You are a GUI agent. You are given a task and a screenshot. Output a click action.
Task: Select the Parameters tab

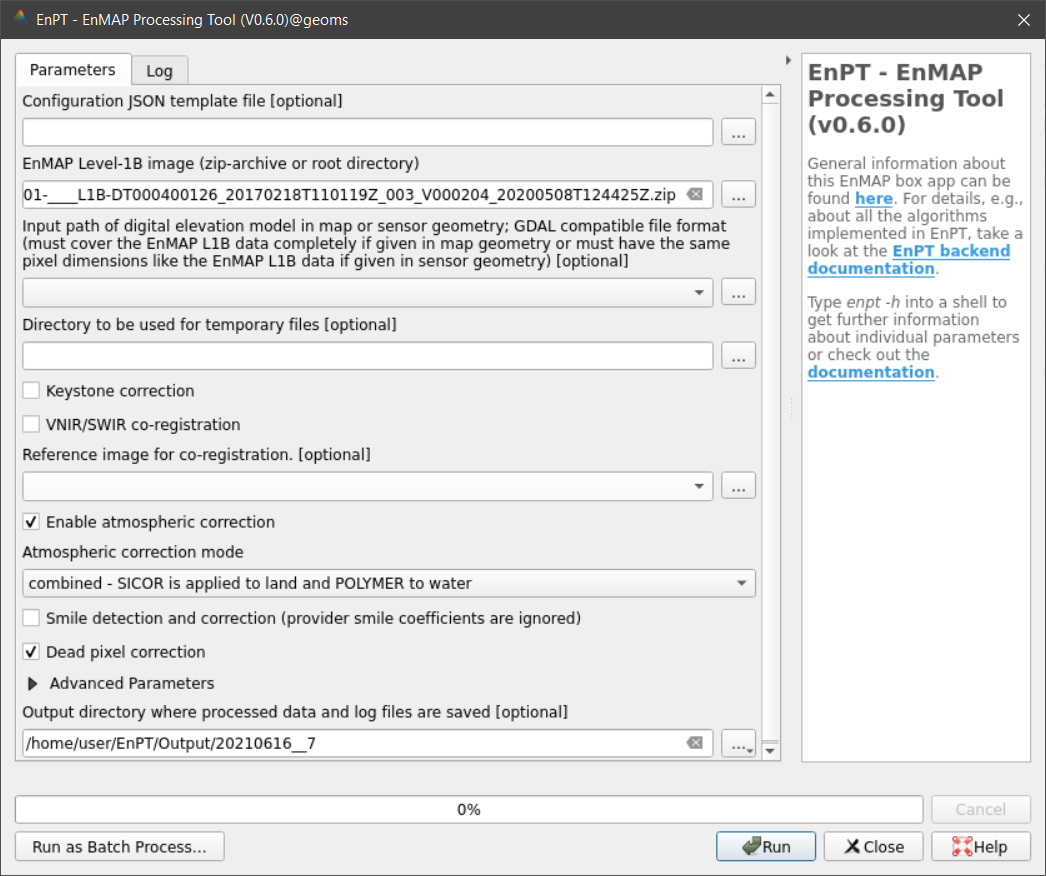[72, 70]
